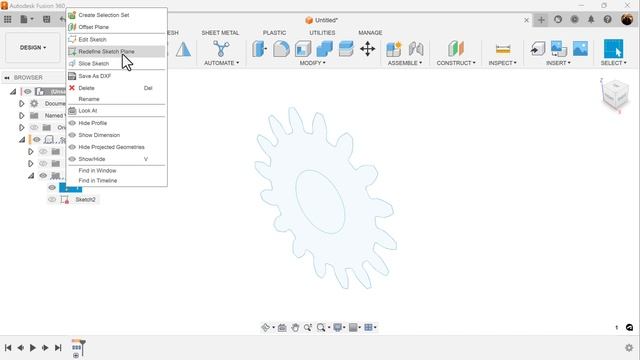Play the timeline
Screen dimensions: 640x360
[x=33, y=348]
